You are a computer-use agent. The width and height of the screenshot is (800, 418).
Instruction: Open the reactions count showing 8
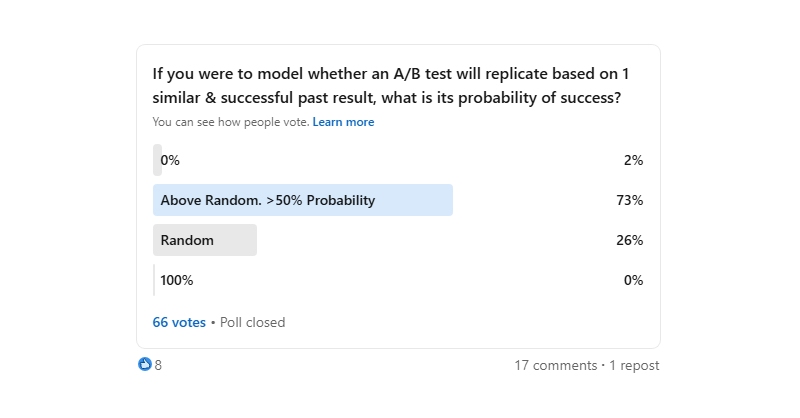click(158, 366)
